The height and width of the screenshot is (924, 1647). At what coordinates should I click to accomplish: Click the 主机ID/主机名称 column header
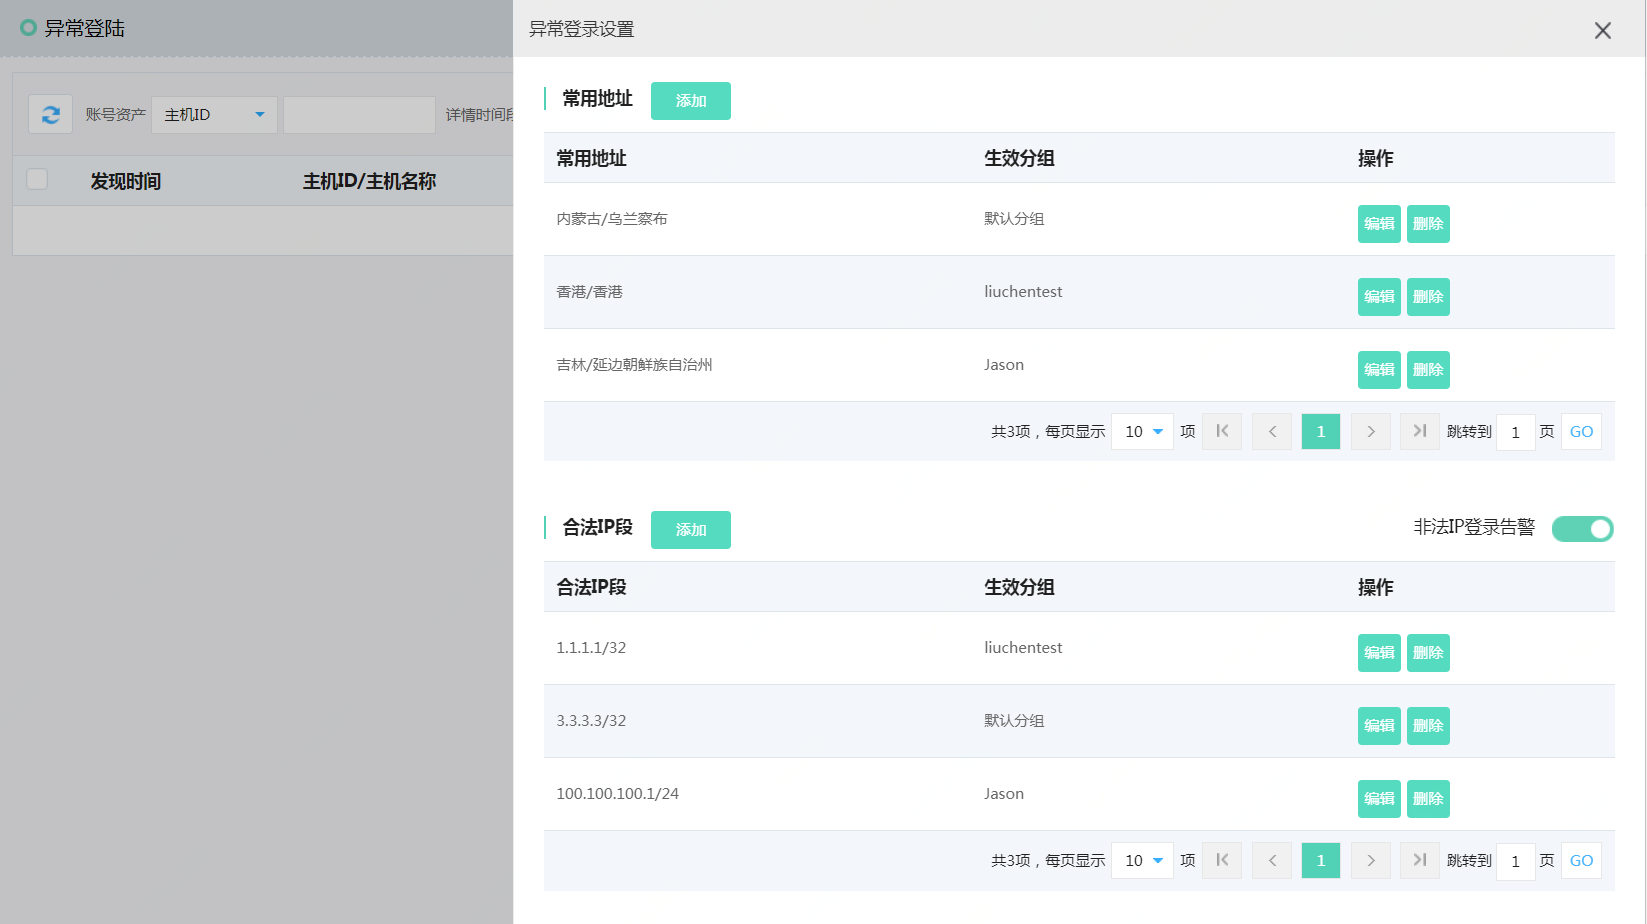point(369,181)
